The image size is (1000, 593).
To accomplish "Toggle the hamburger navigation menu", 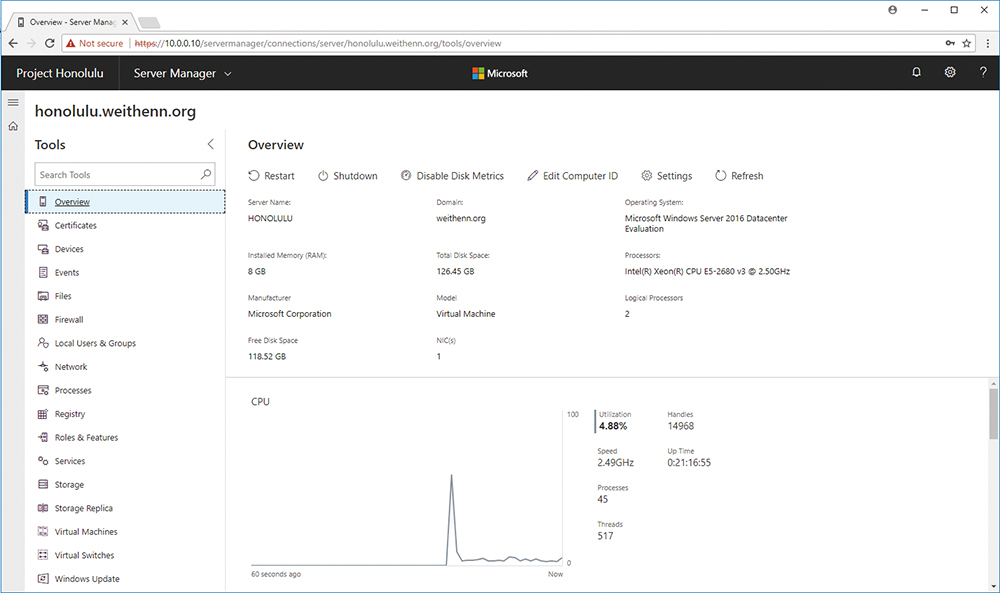I will click(x=13, y=102).
